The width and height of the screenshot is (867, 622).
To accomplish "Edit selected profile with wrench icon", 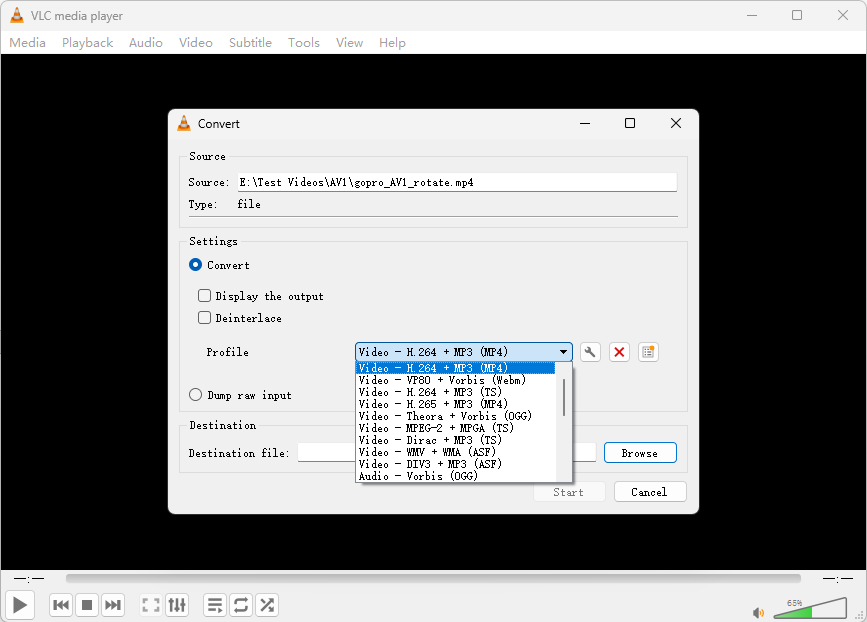I will 591,352.
